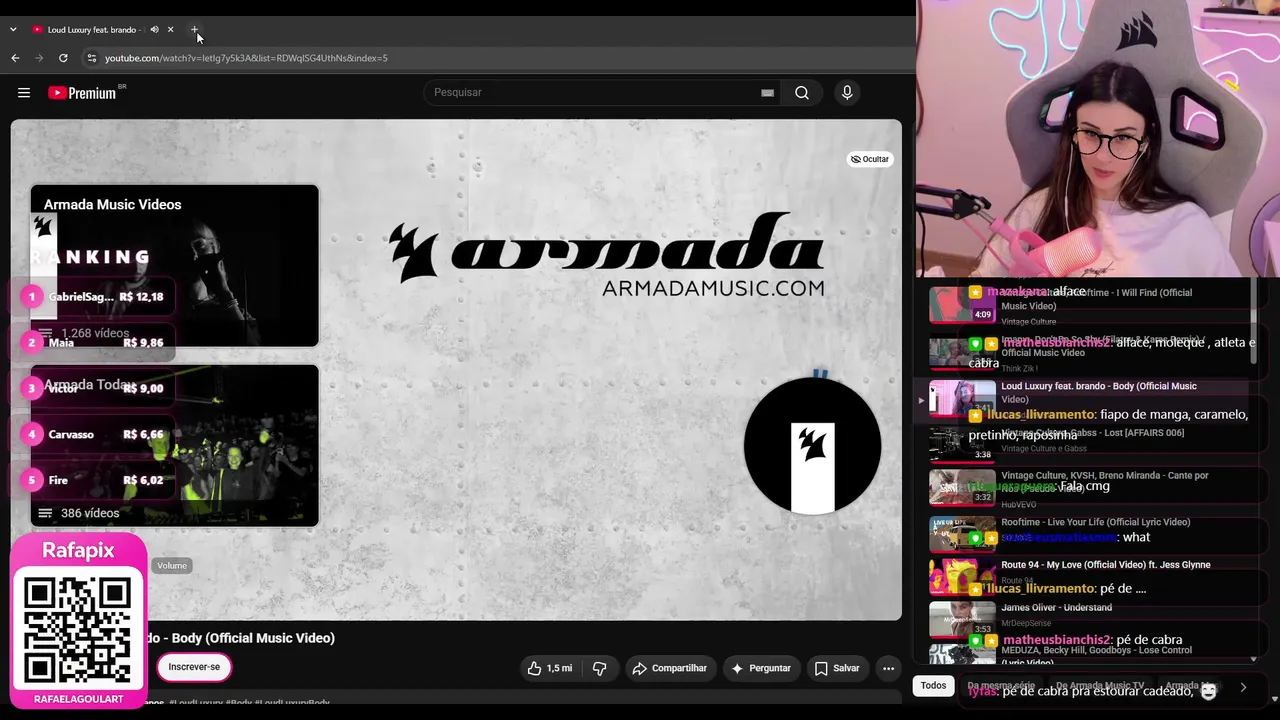This screenshot has height=720, width=1280.
Task: Open a new browser tab
Action: tap(194, 30)
